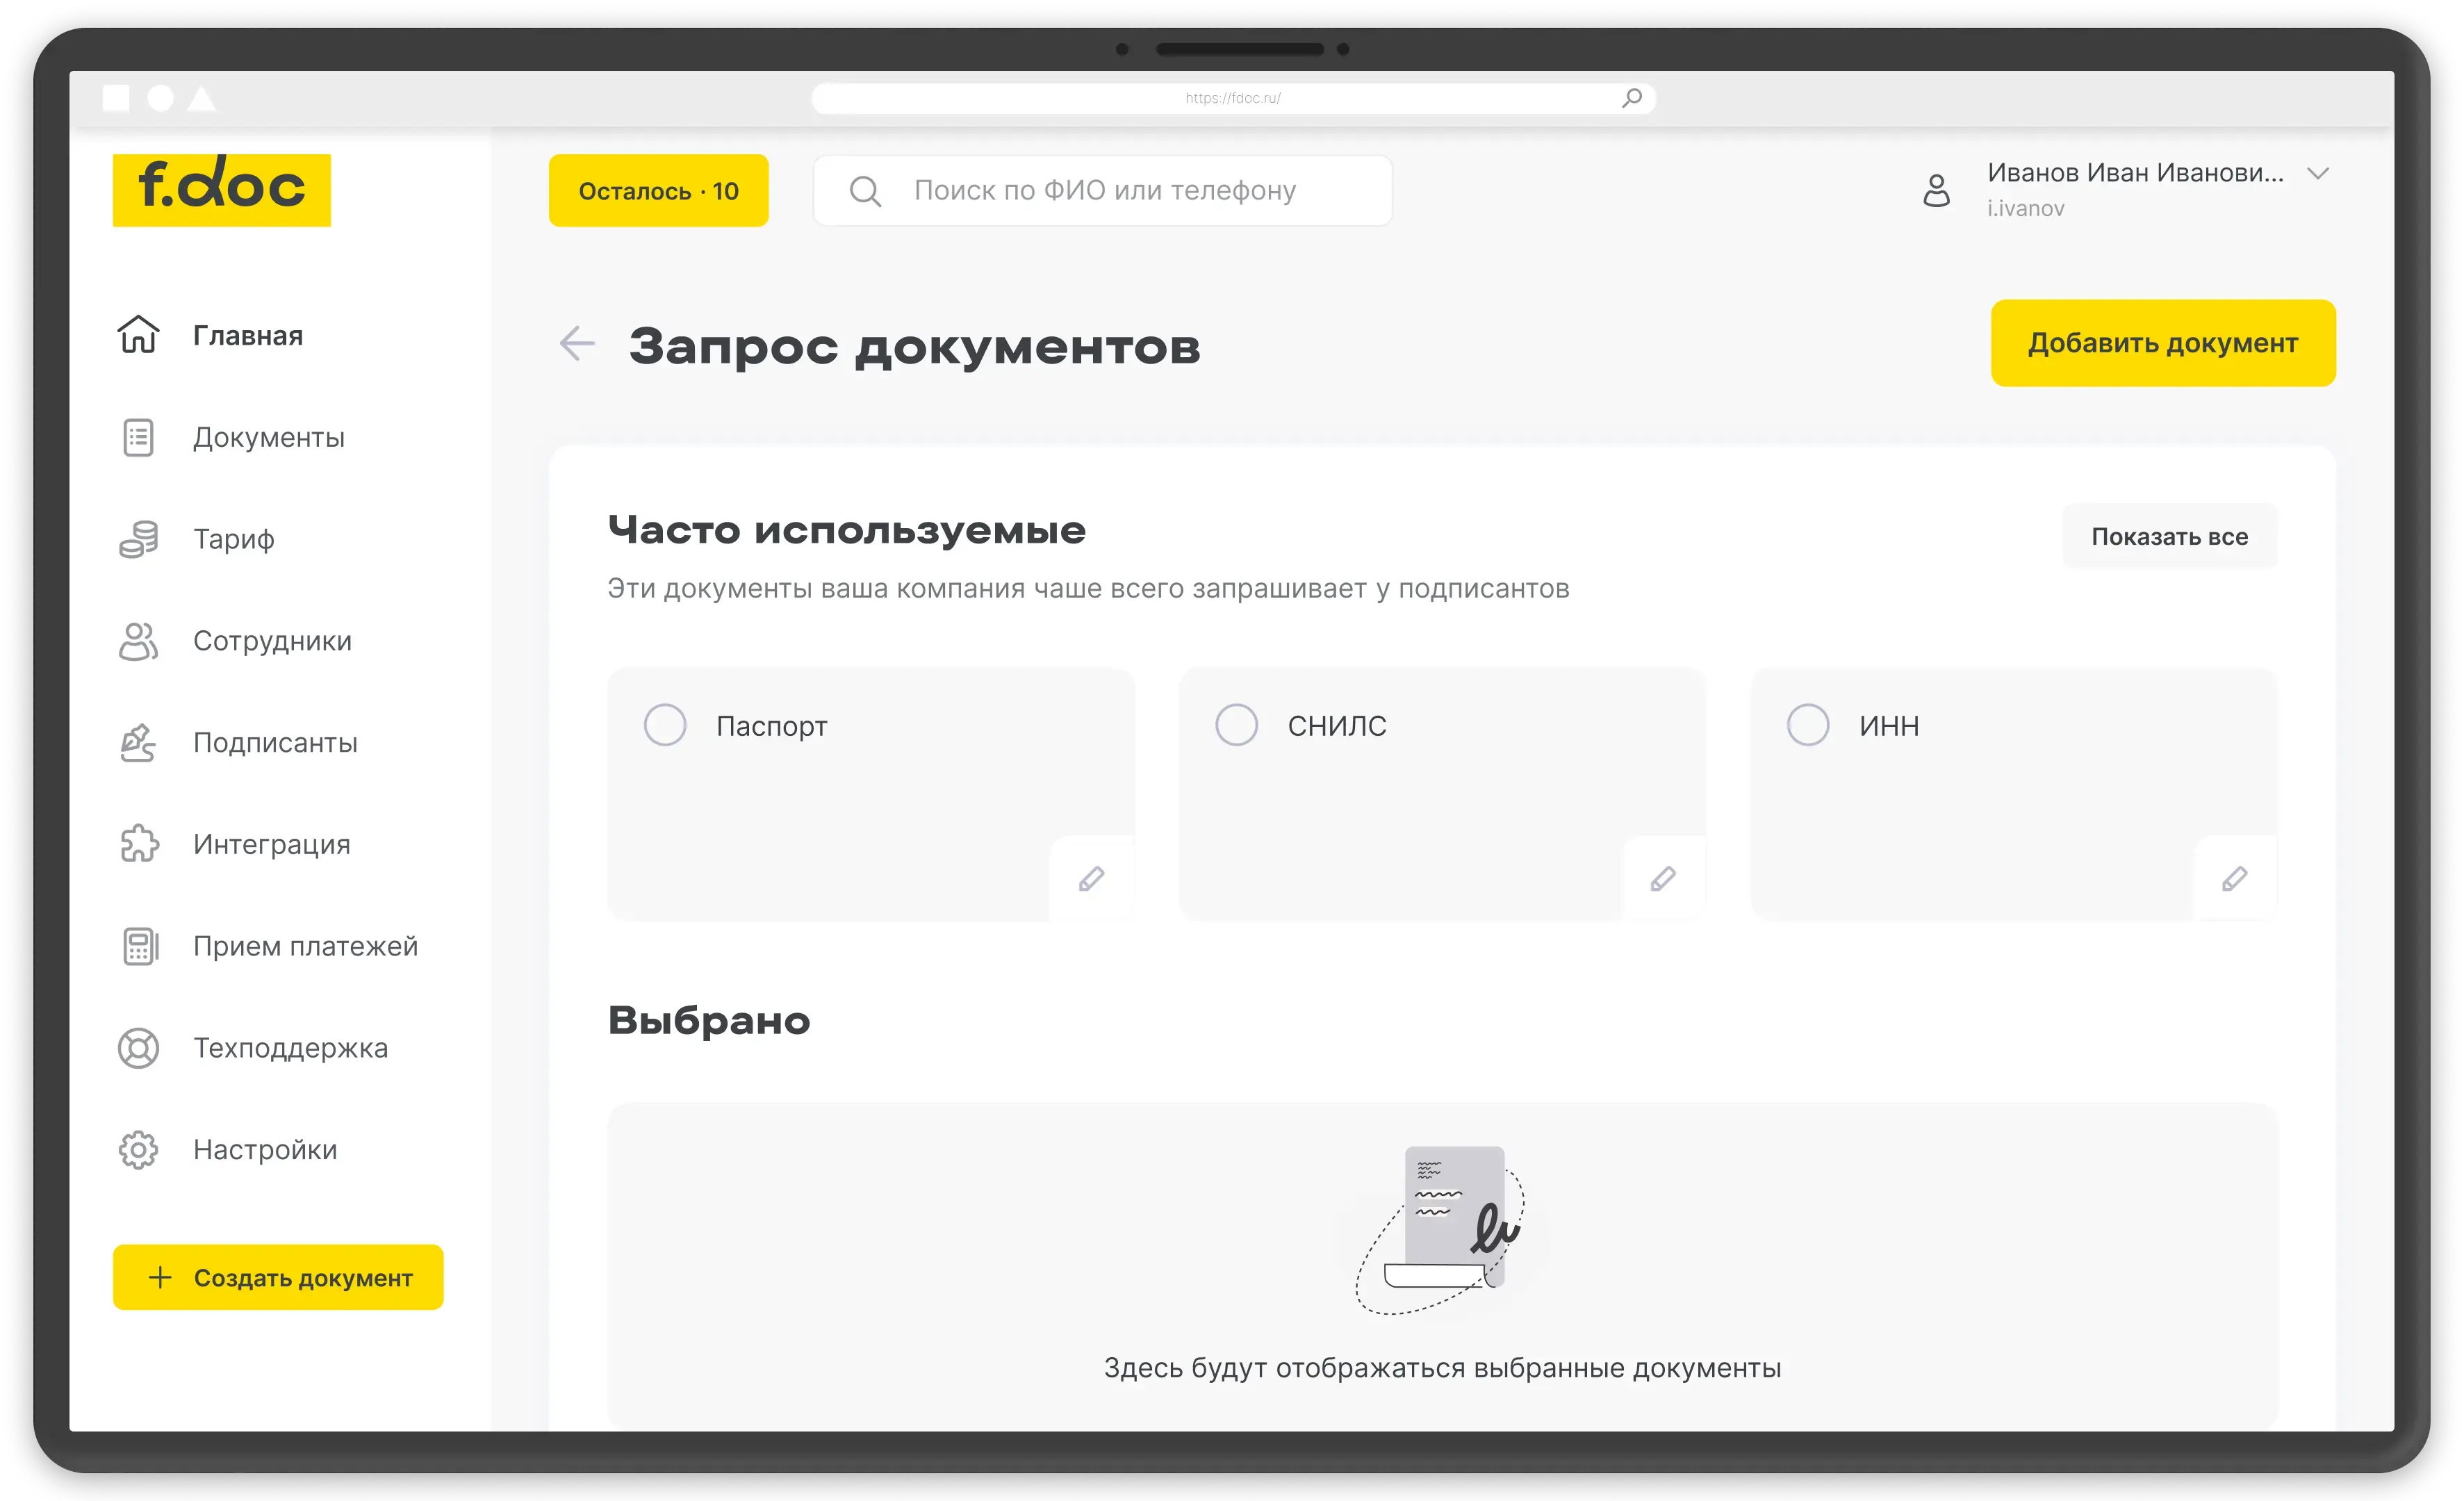Expand the user account dropdown chevron

(2318, 174)
